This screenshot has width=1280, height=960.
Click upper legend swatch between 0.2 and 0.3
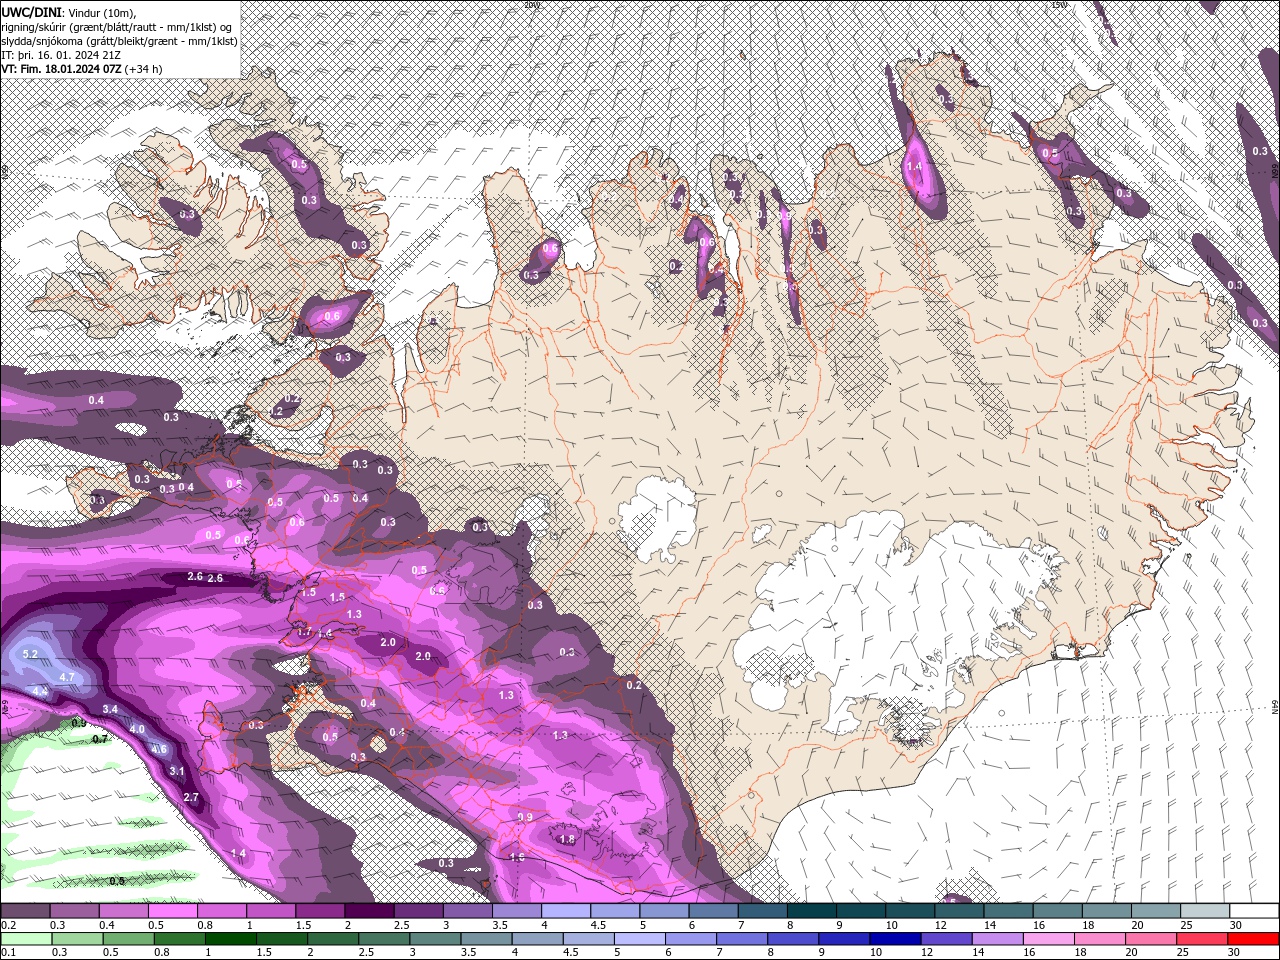click(x=26, y=911)
